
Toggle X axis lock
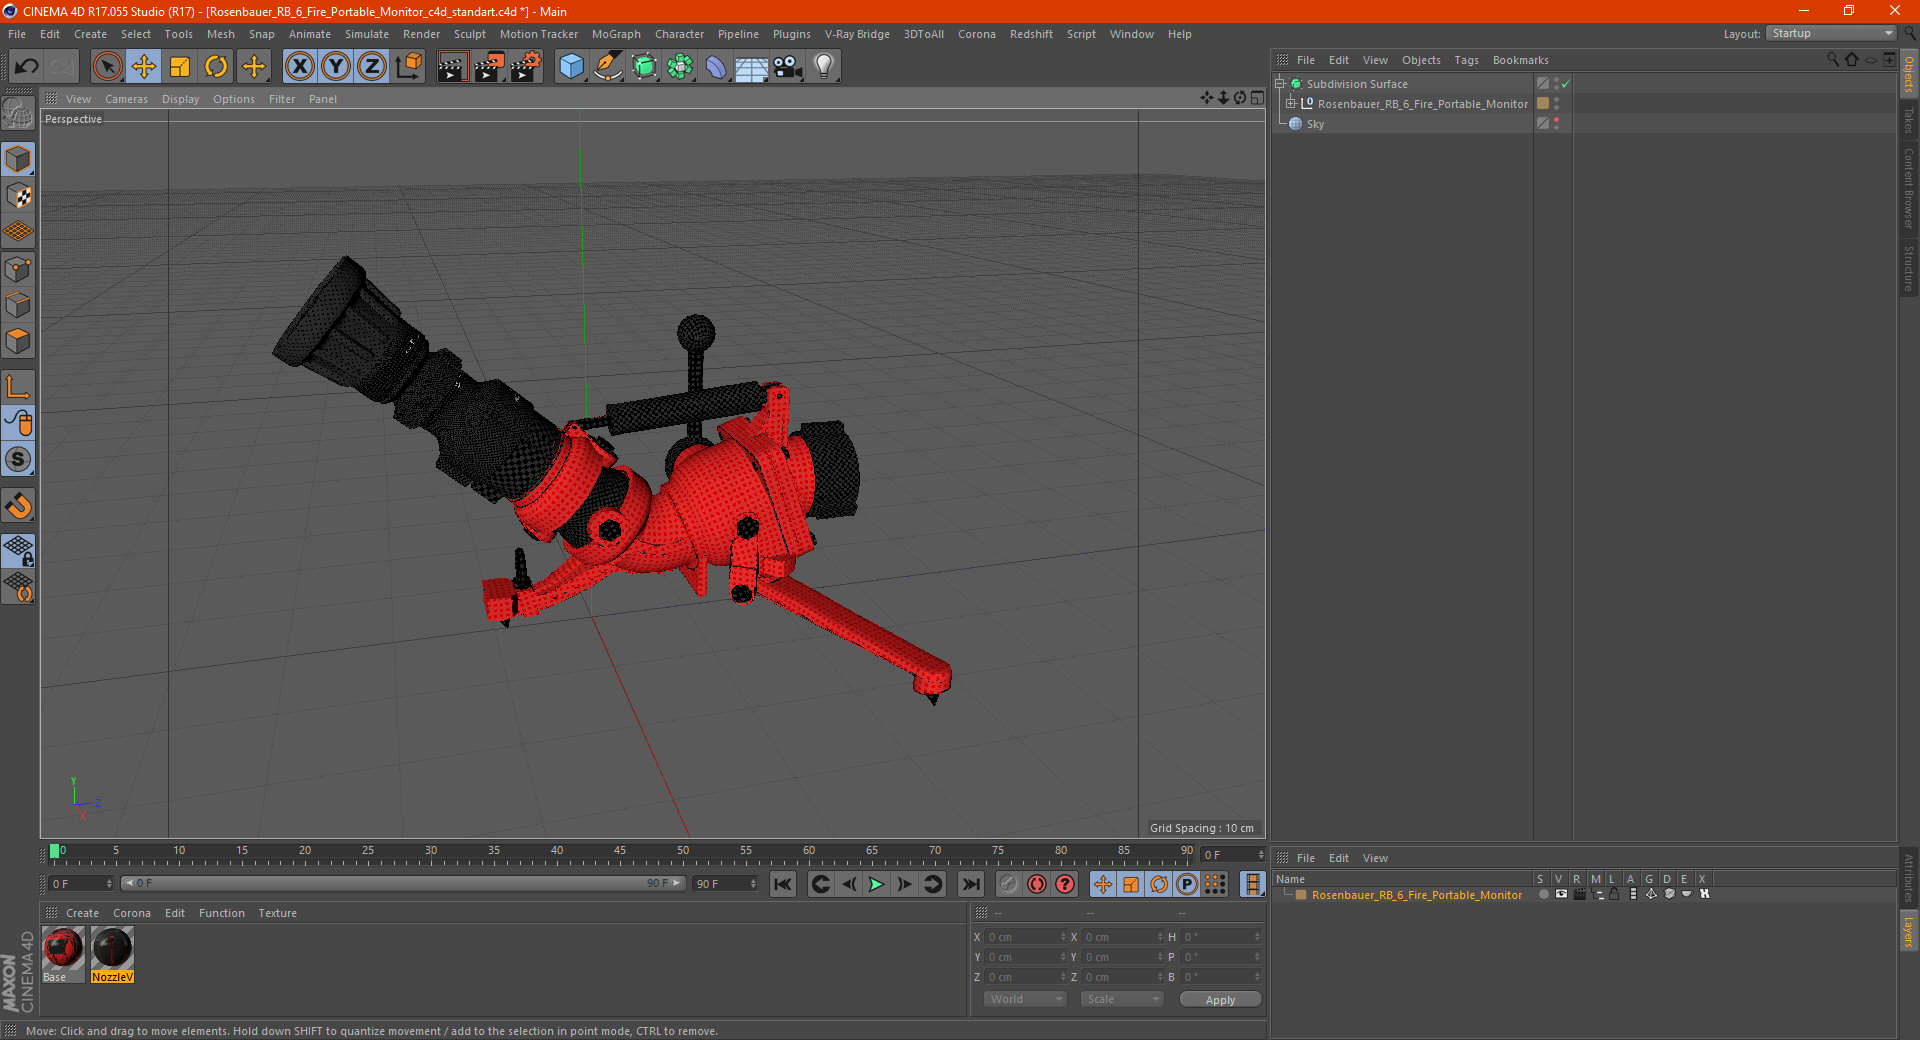pyautogui.click(x=299, y=67)
